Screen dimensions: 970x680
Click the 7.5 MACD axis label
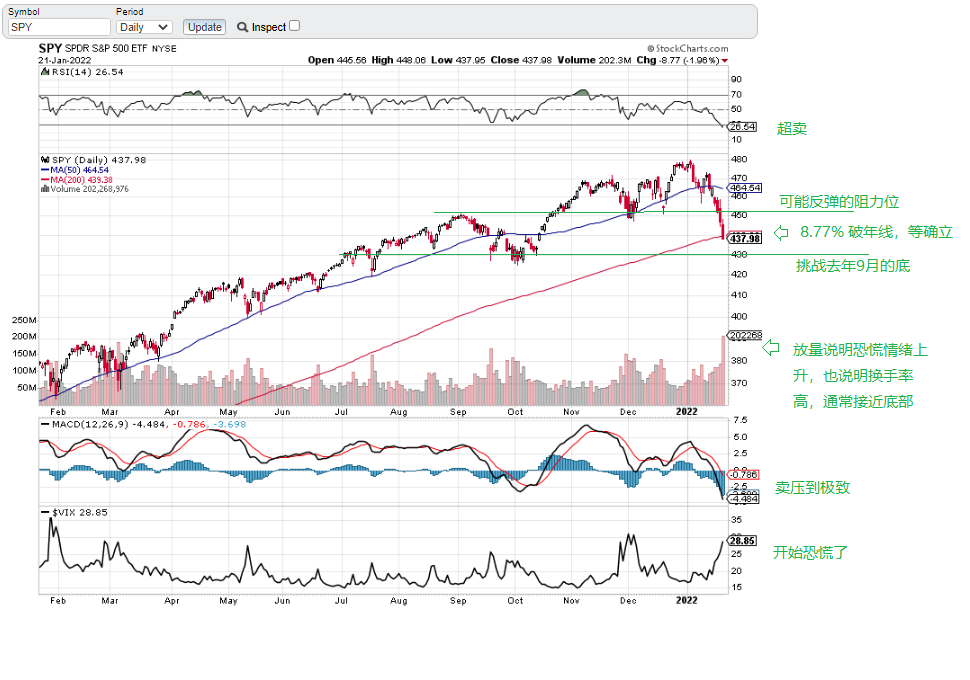point(740,420)
